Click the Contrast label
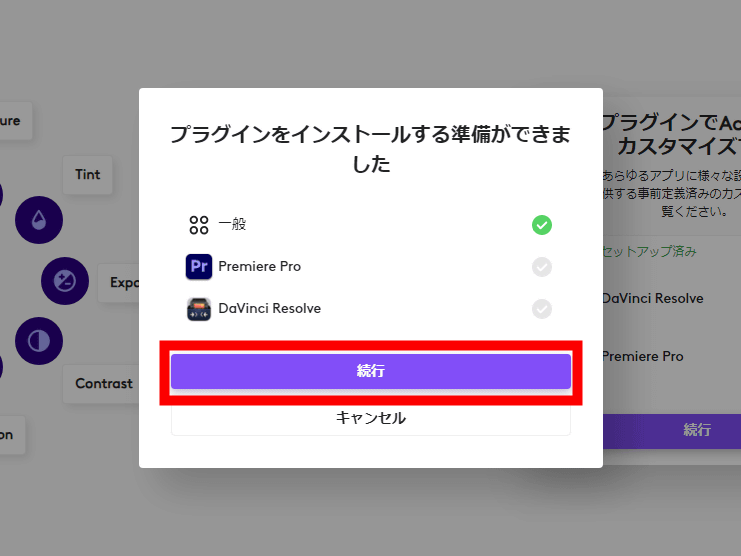The image size is (741, 556). pyautogui.click(x=102, y=384)
